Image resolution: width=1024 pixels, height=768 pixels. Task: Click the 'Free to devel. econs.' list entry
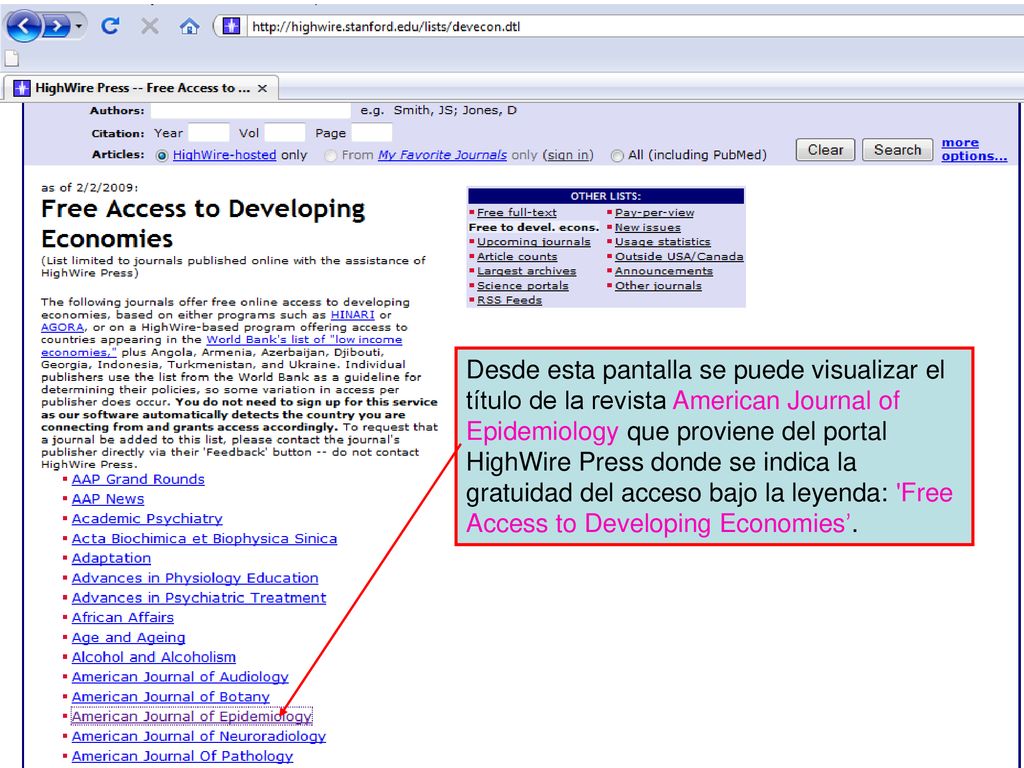coord(534,227)
